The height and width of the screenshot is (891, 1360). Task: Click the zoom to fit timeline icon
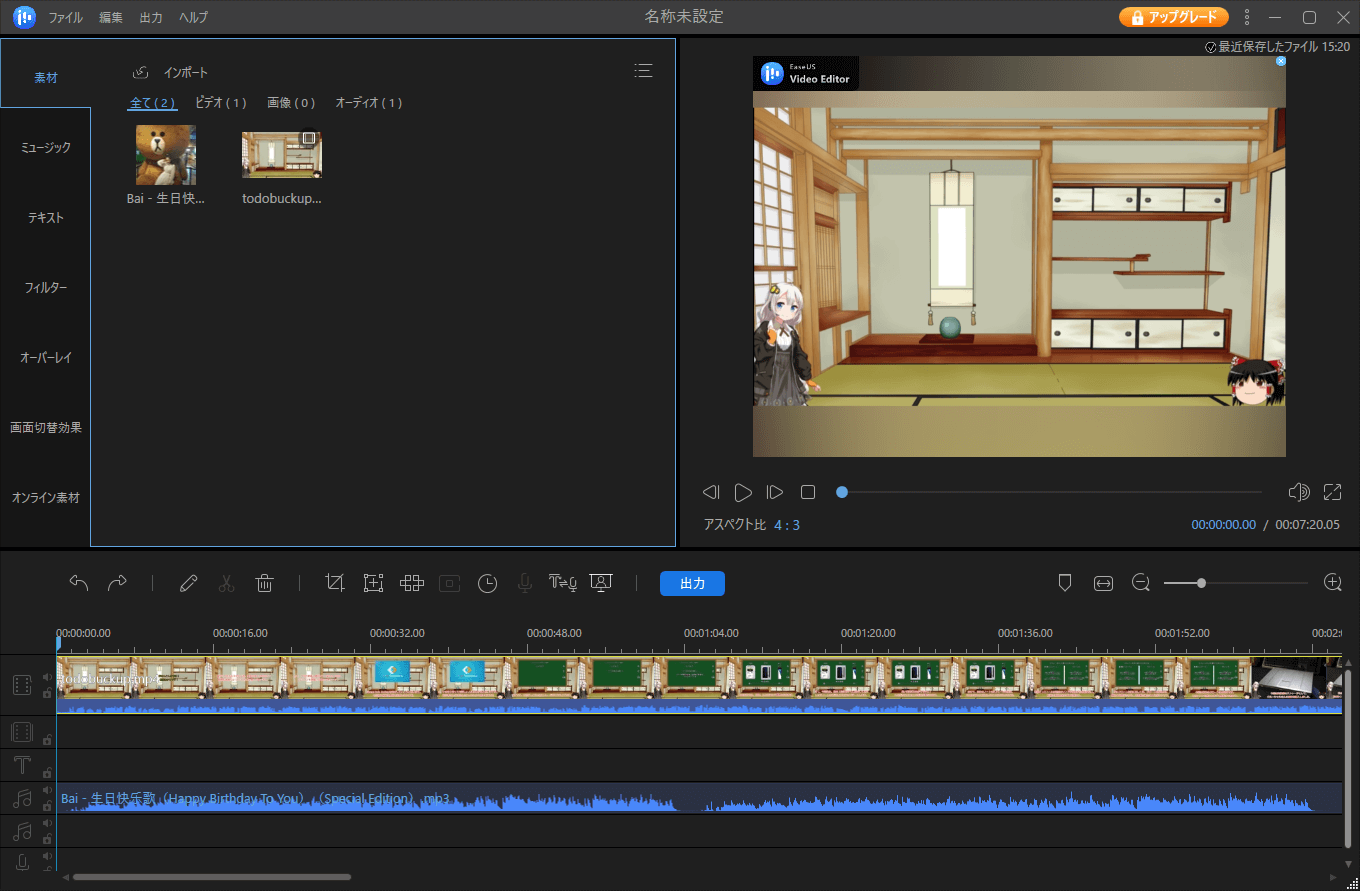[x=1103, y=583]
